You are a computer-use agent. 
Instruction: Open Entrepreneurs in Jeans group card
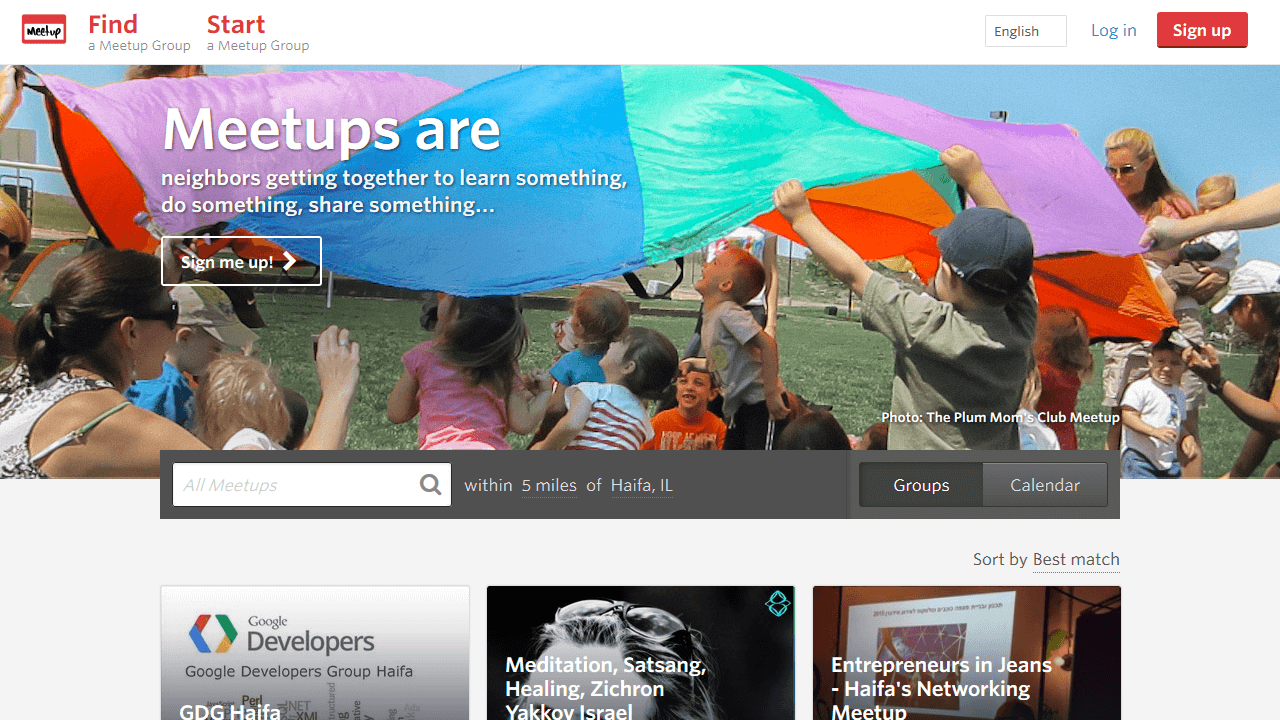967,653
